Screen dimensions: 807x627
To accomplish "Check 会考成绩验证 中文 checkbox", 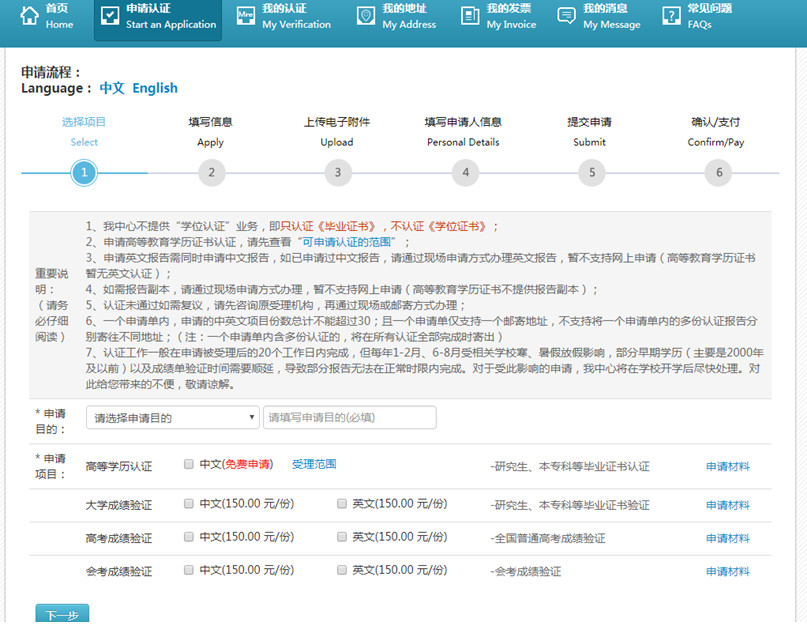I will pyautogui.click(x=189, y=570).
